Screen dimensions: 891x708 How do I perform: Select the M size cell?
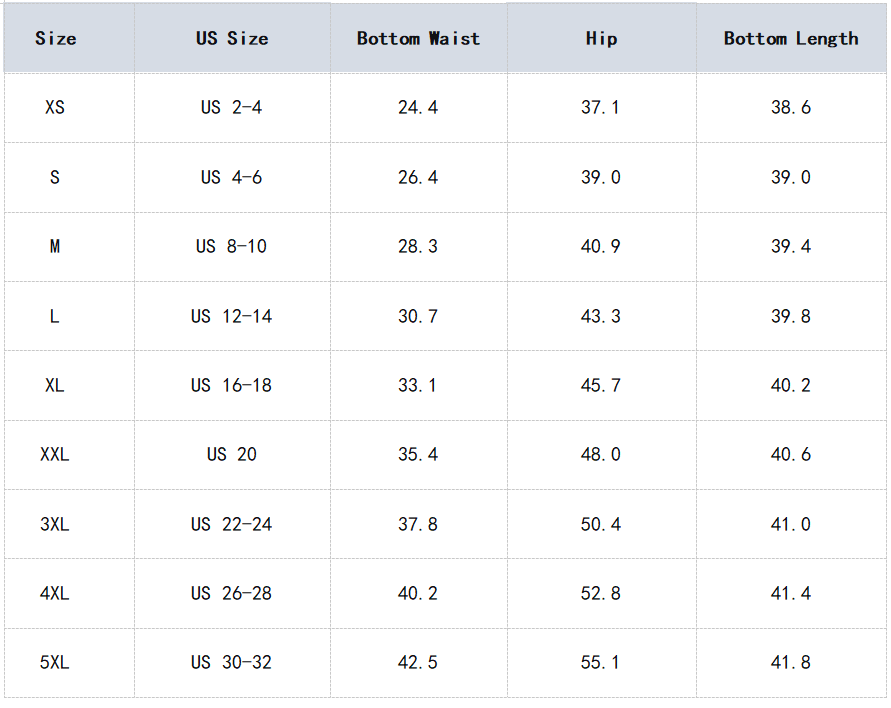tap(55, 246)
